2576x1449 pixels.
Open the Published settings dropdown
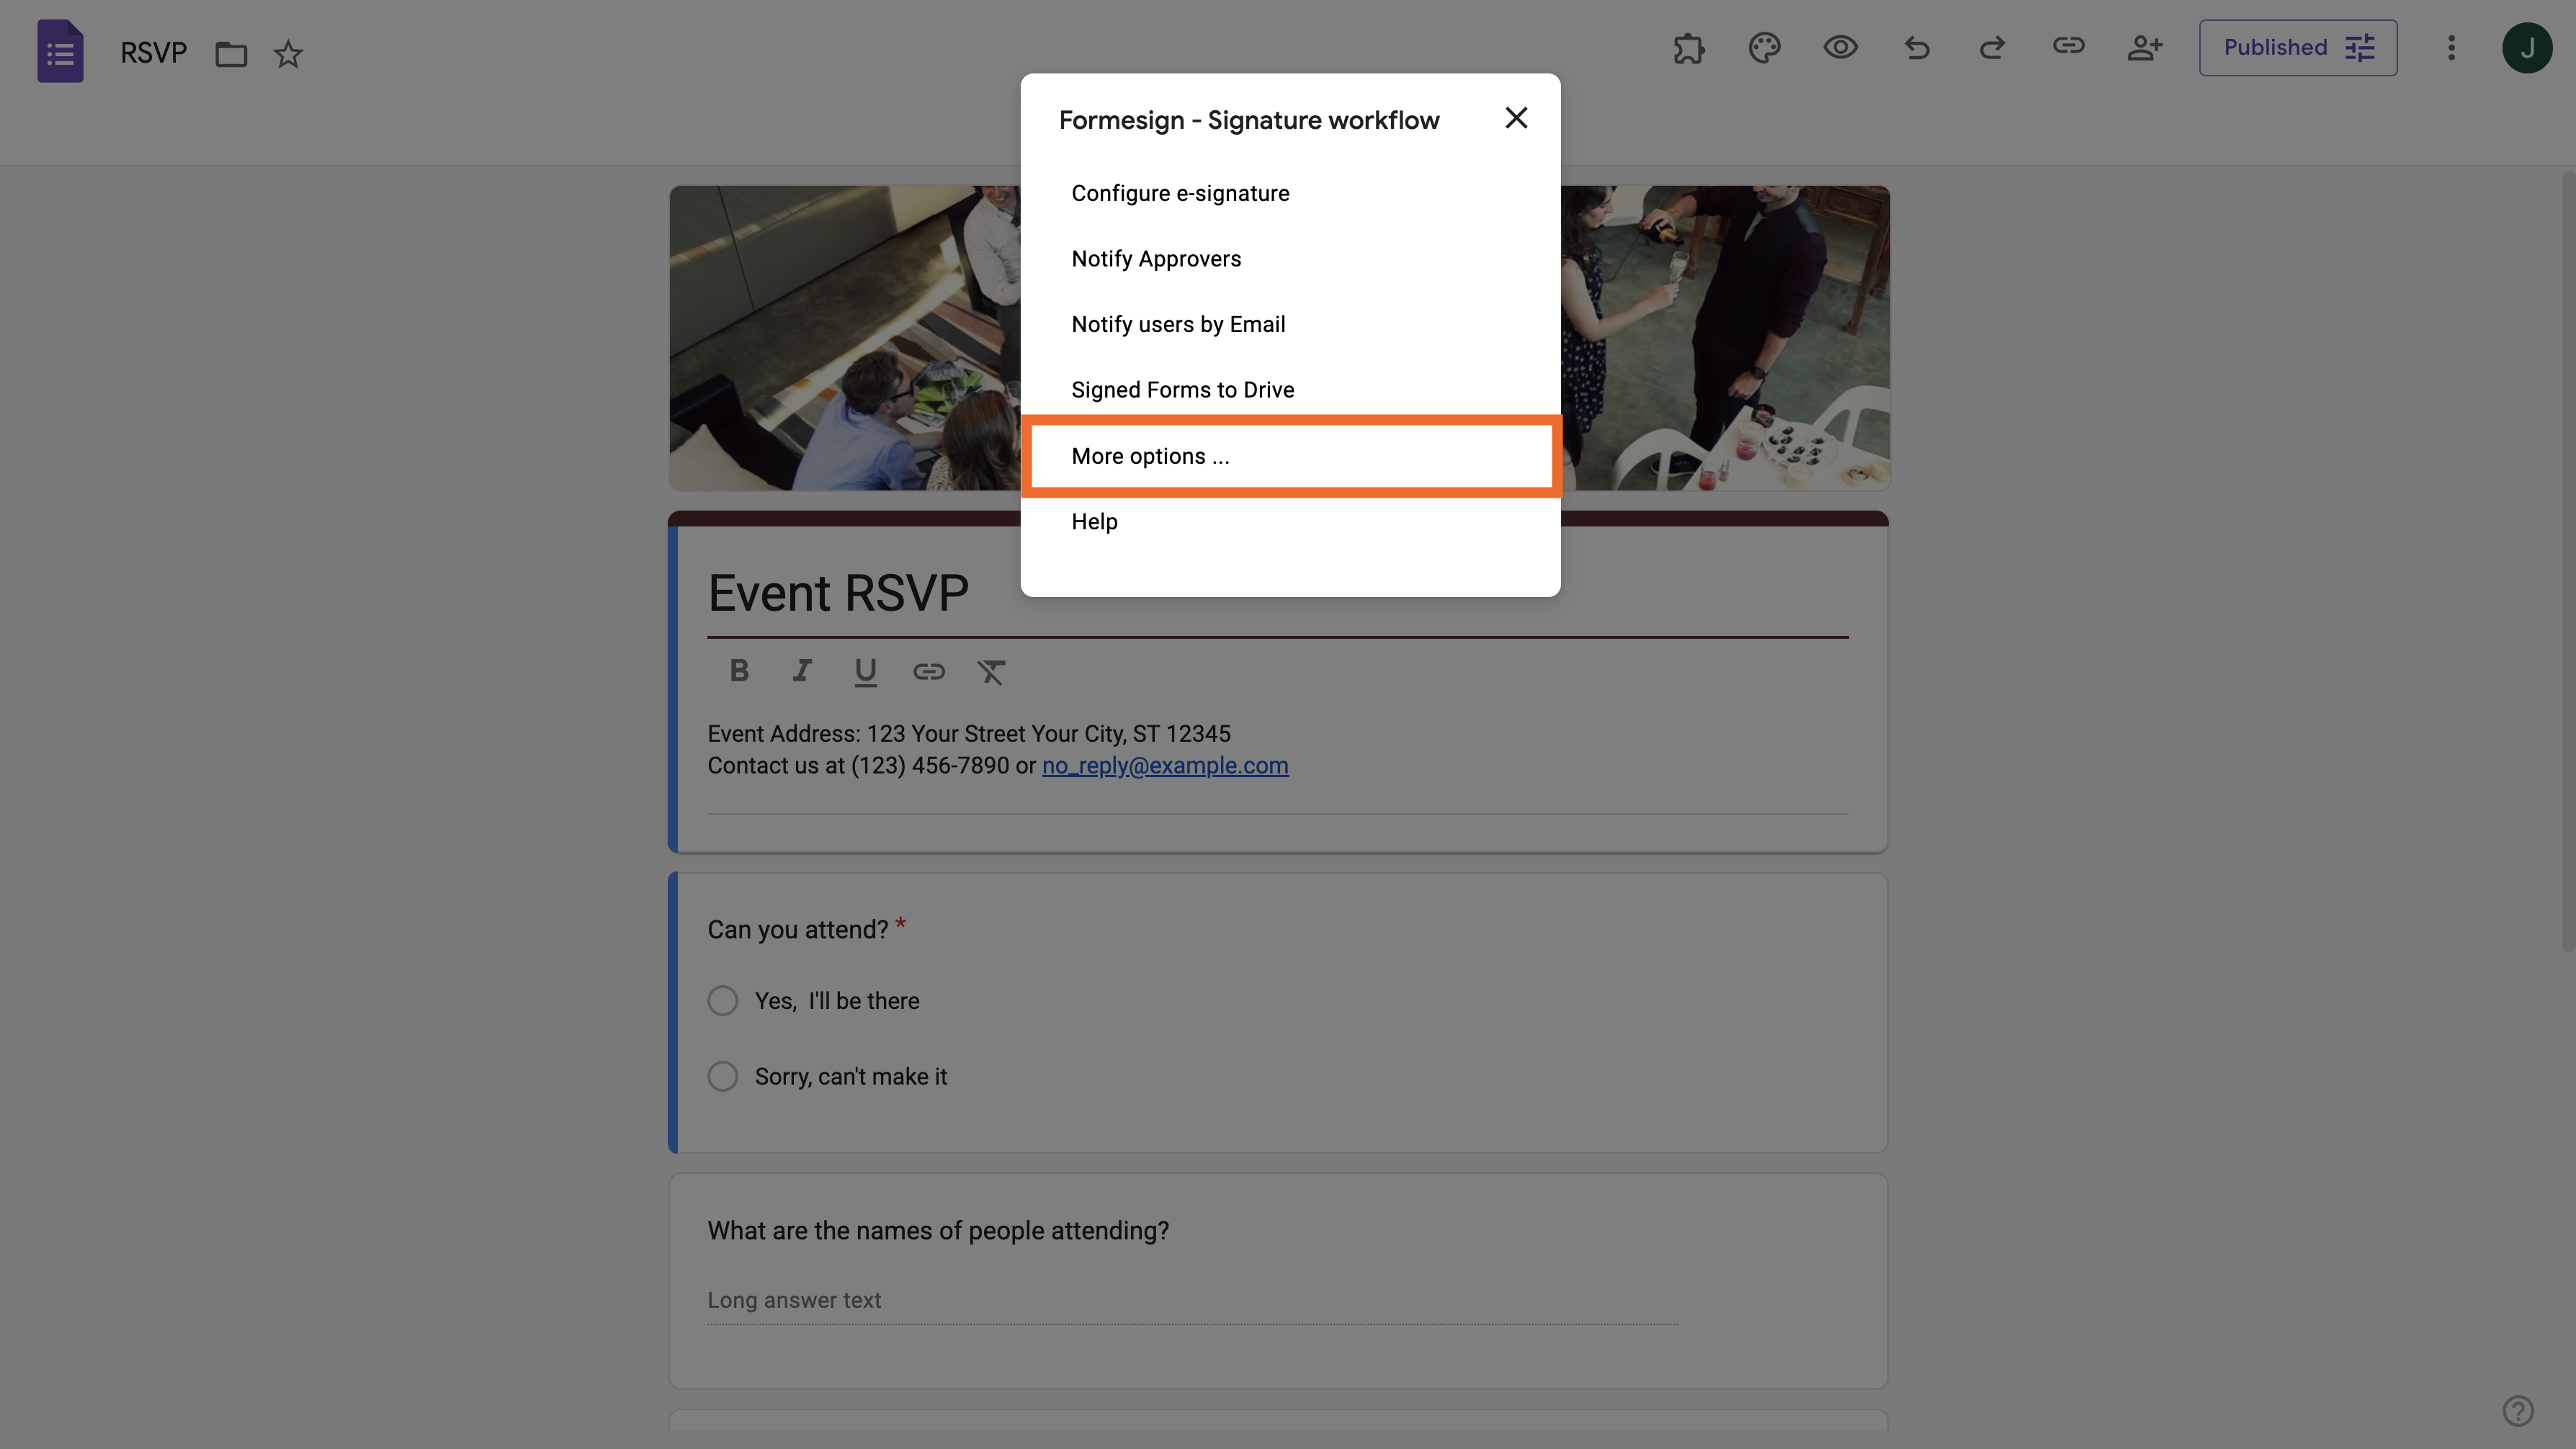[2297, 48]
